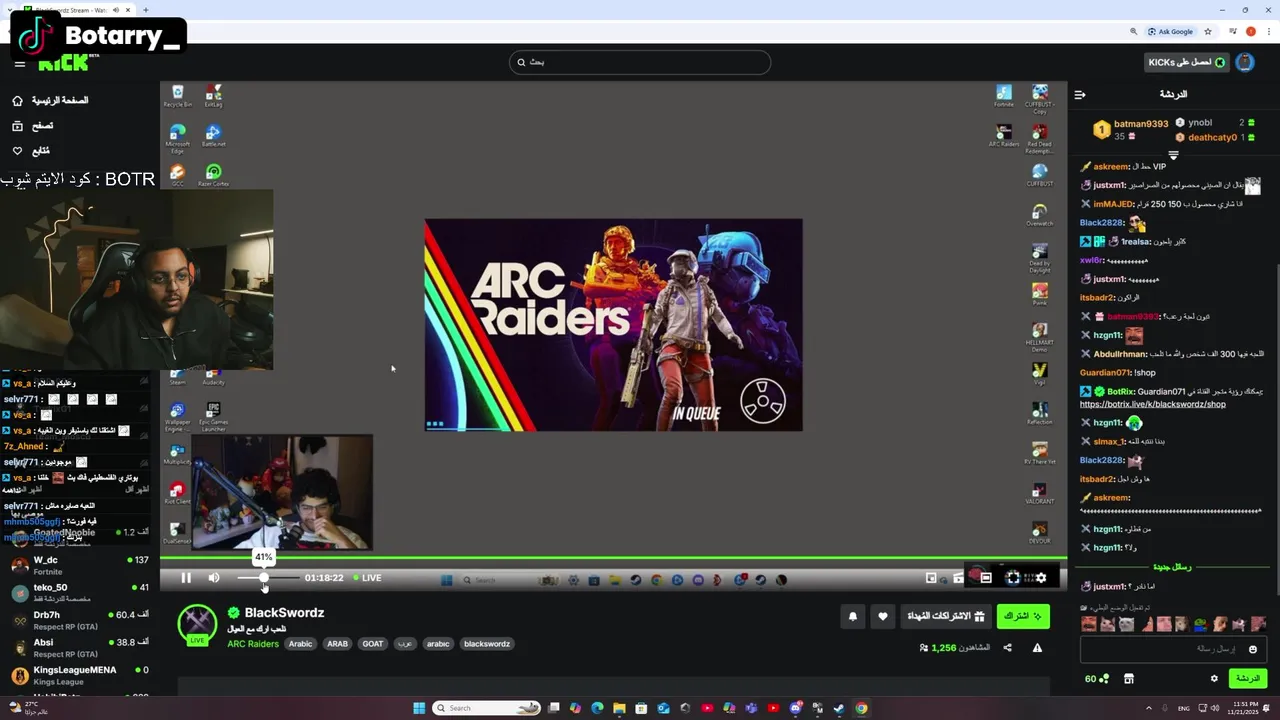
Task: Click the BlackSwordz channel avatar
Action: (197, 624)
